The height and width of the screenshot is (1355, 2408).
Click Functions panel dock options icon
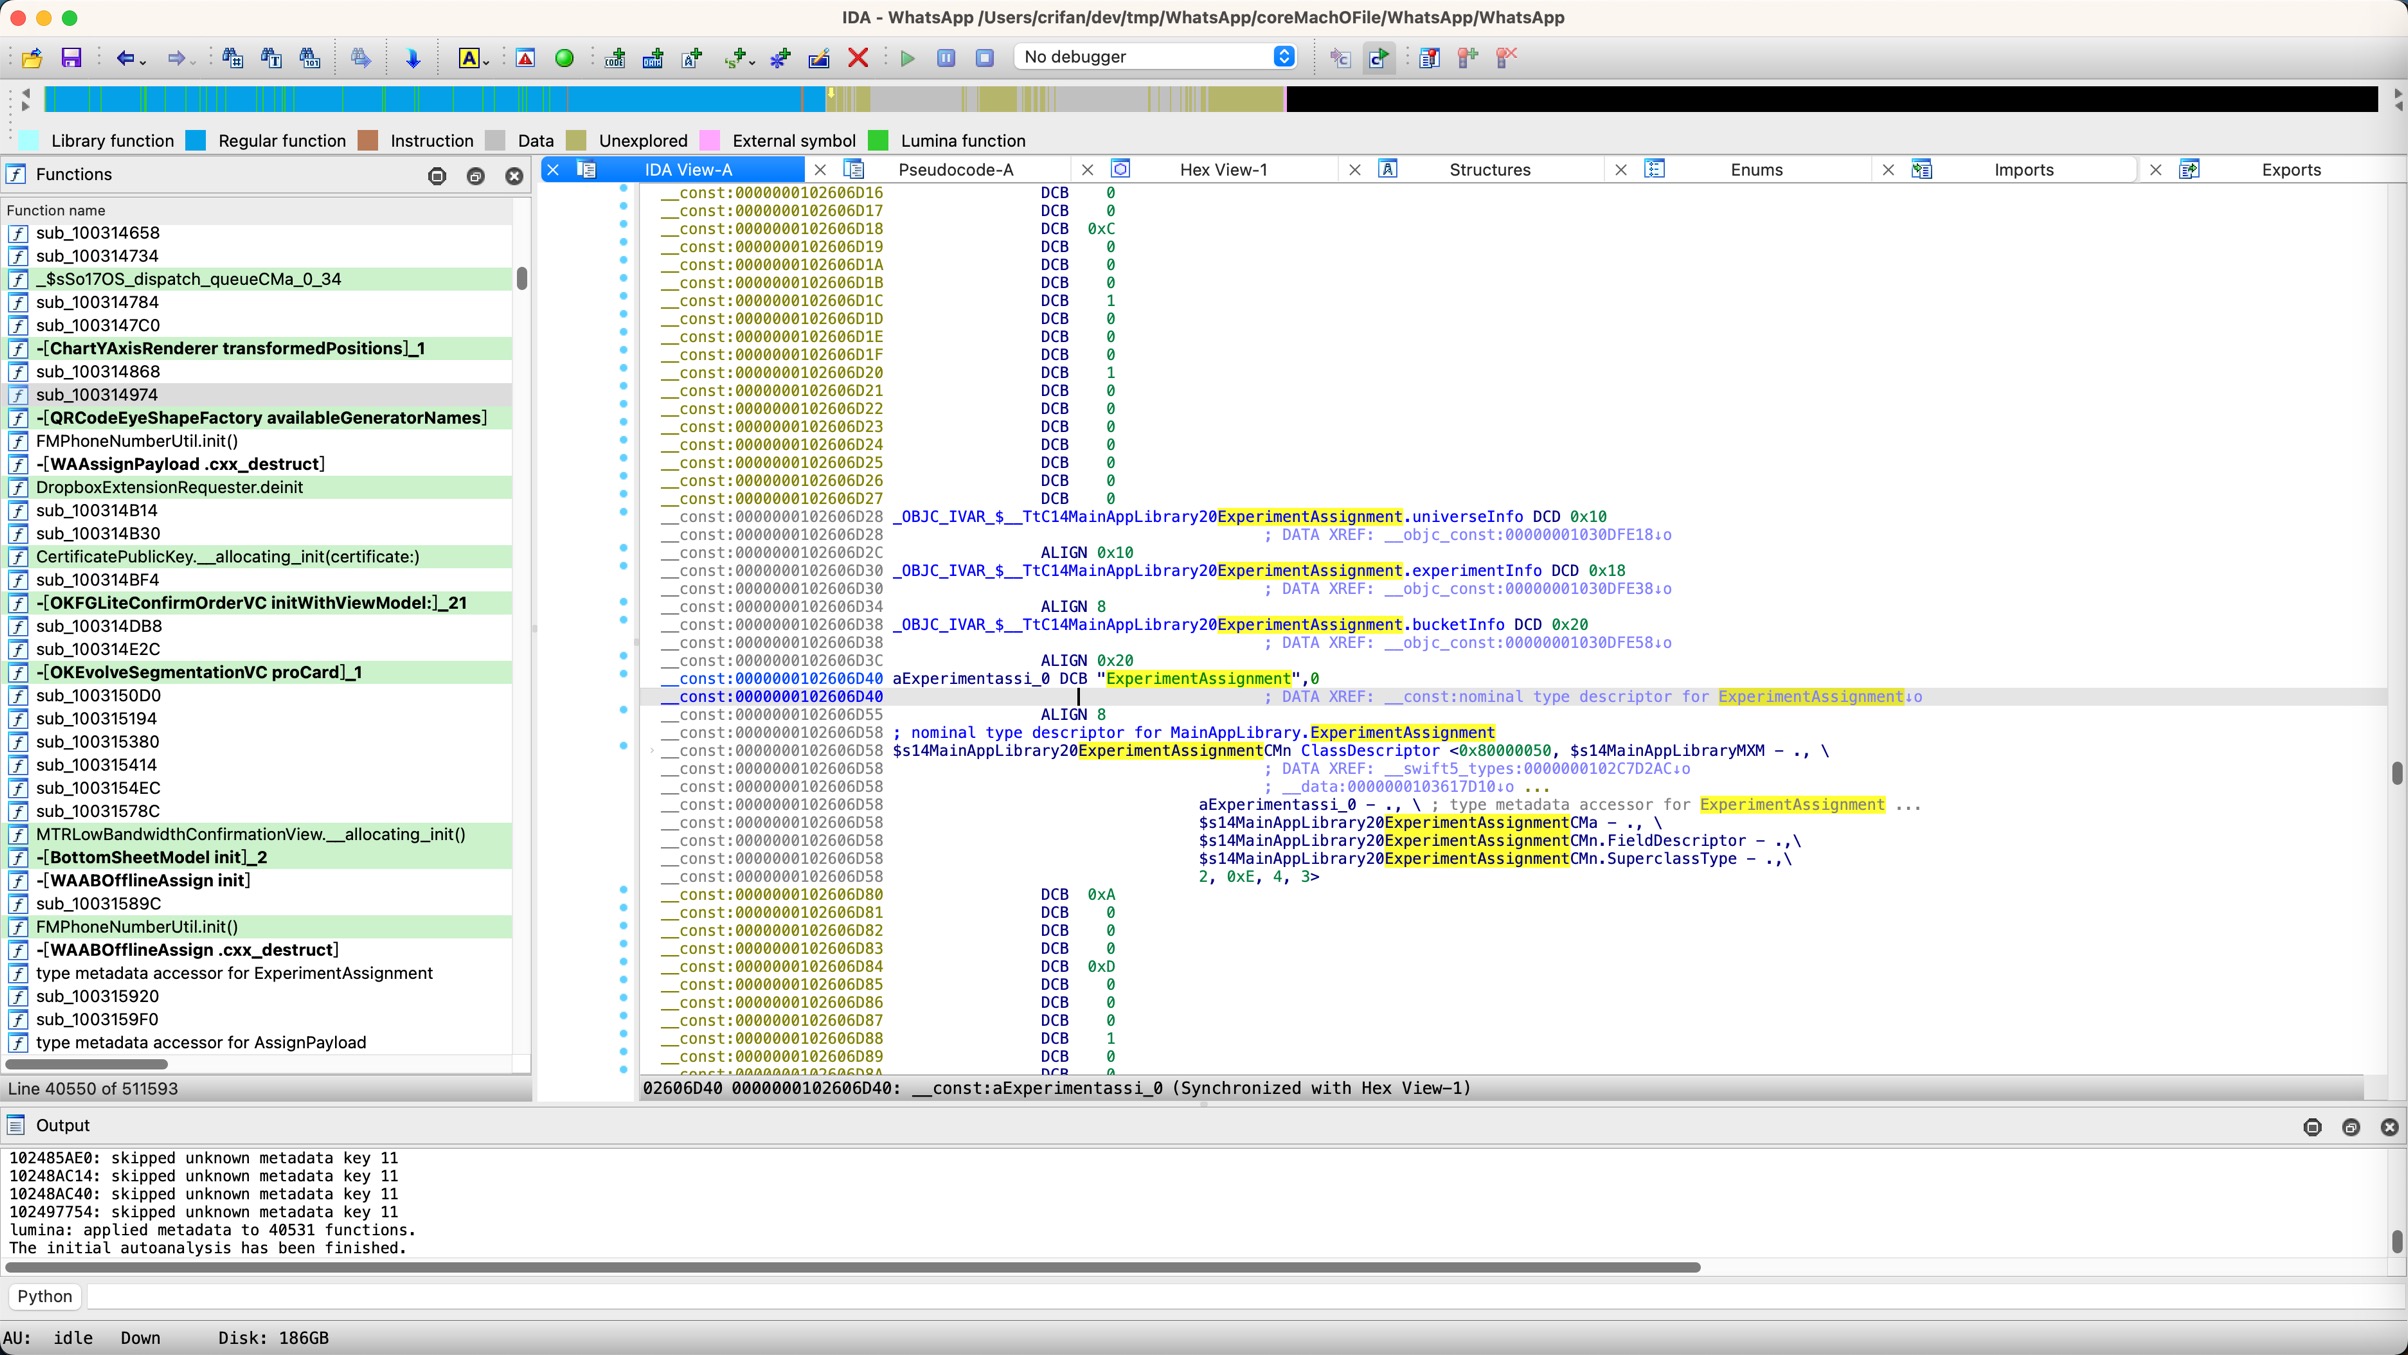(x=437, y=176)
